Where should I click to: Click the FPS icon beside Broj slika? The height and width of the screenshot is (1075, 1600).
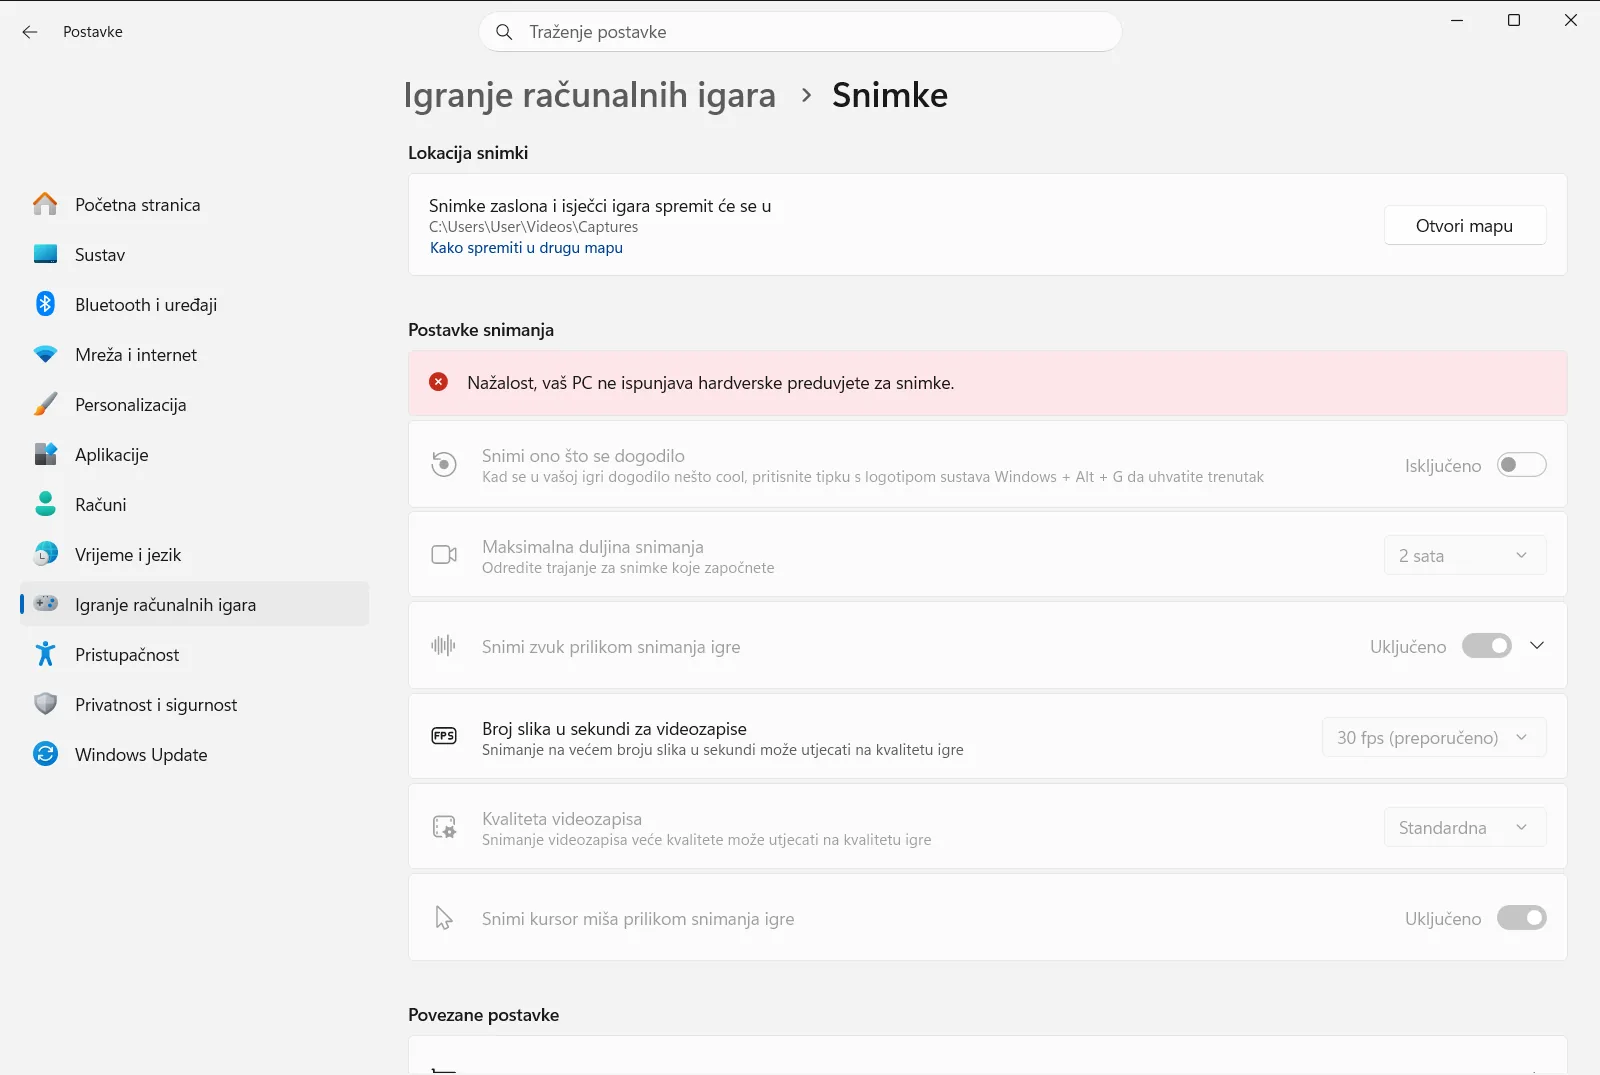pos(444,736)
